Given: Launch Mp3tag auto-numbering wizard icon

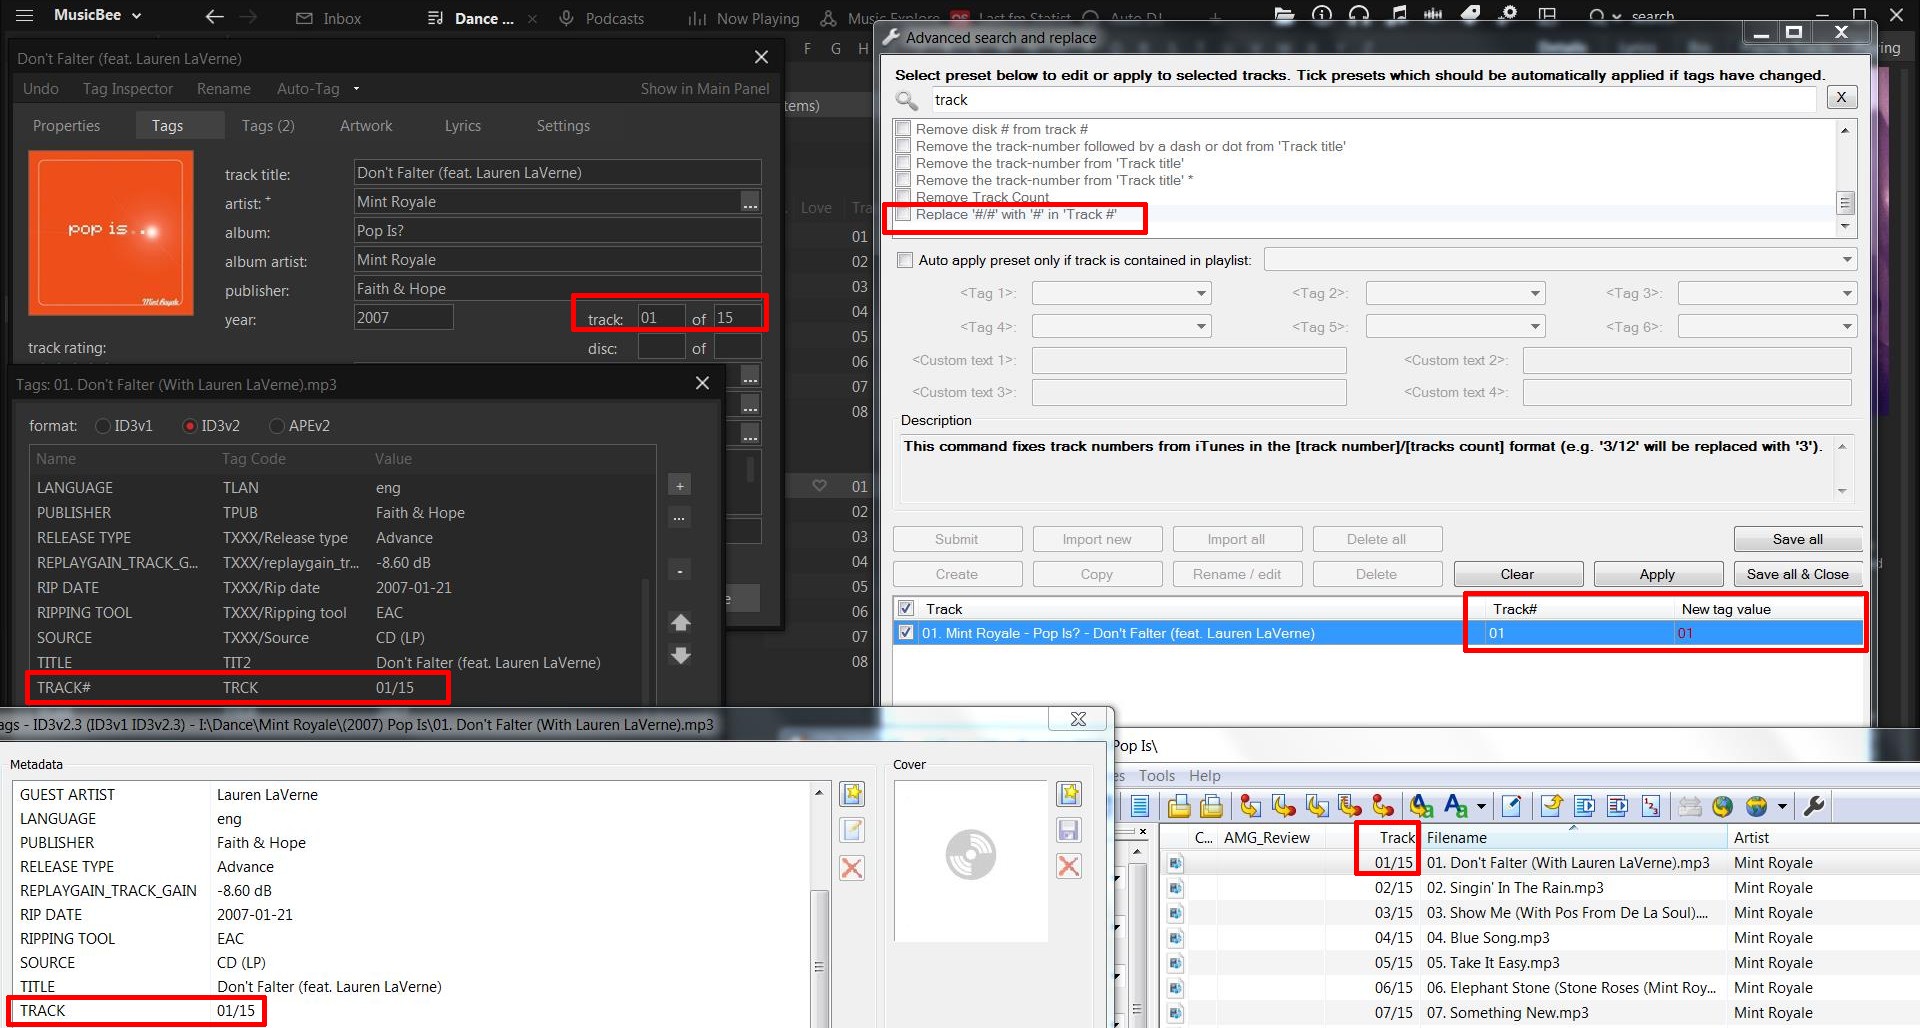Looking at the screenshot, I should 1651,806.
